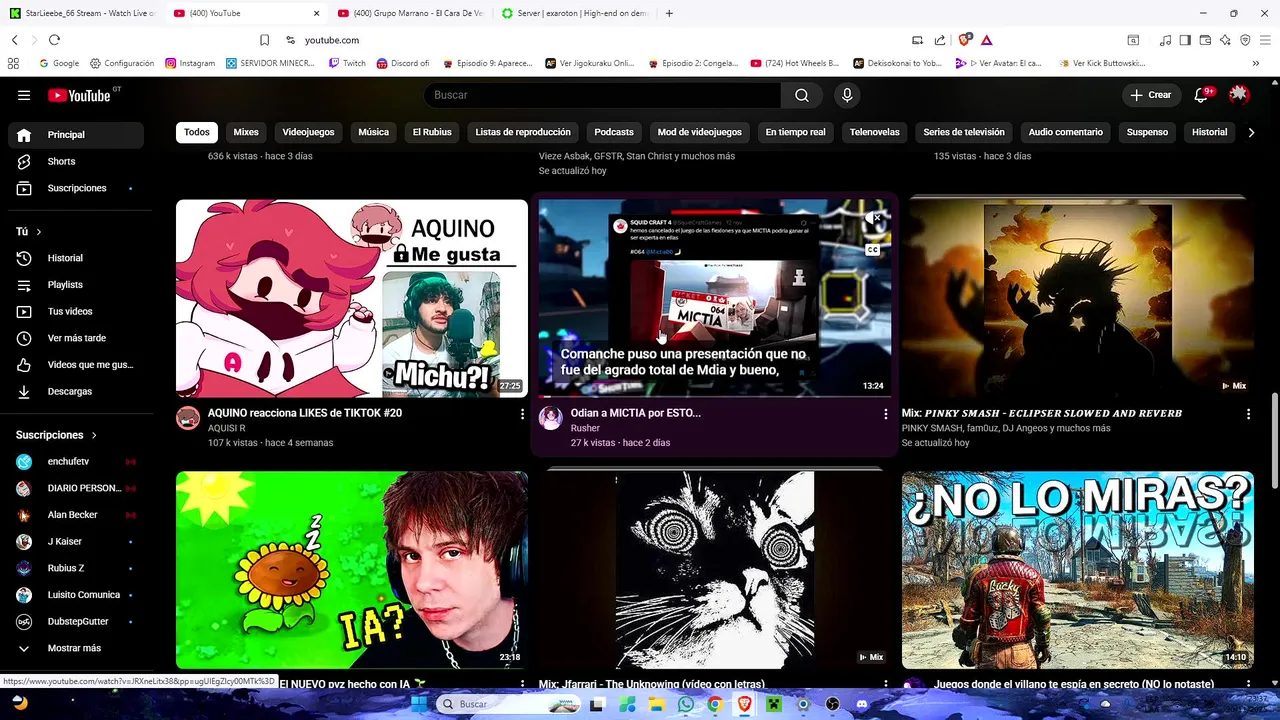Select the Mixes chip
1280x720 pixels.
246,132
